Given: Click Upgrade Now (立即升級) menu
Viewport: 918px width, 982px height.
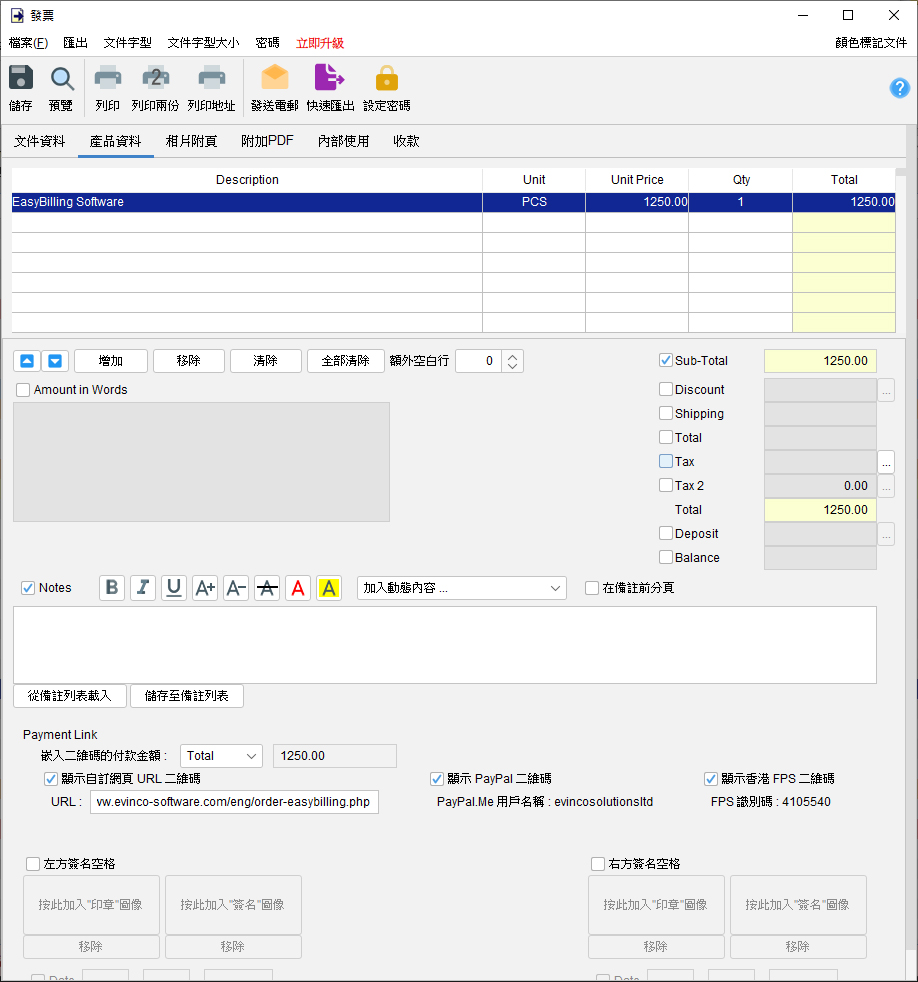Looking at the screenshot, I should [320, 43].
